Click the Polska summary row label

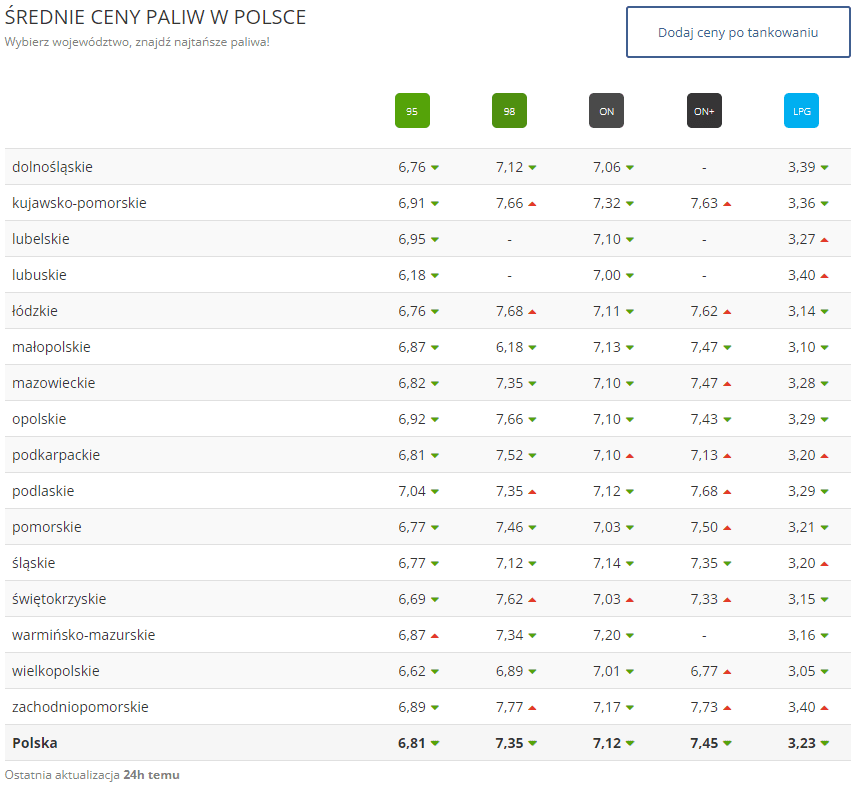click(35, 743)
